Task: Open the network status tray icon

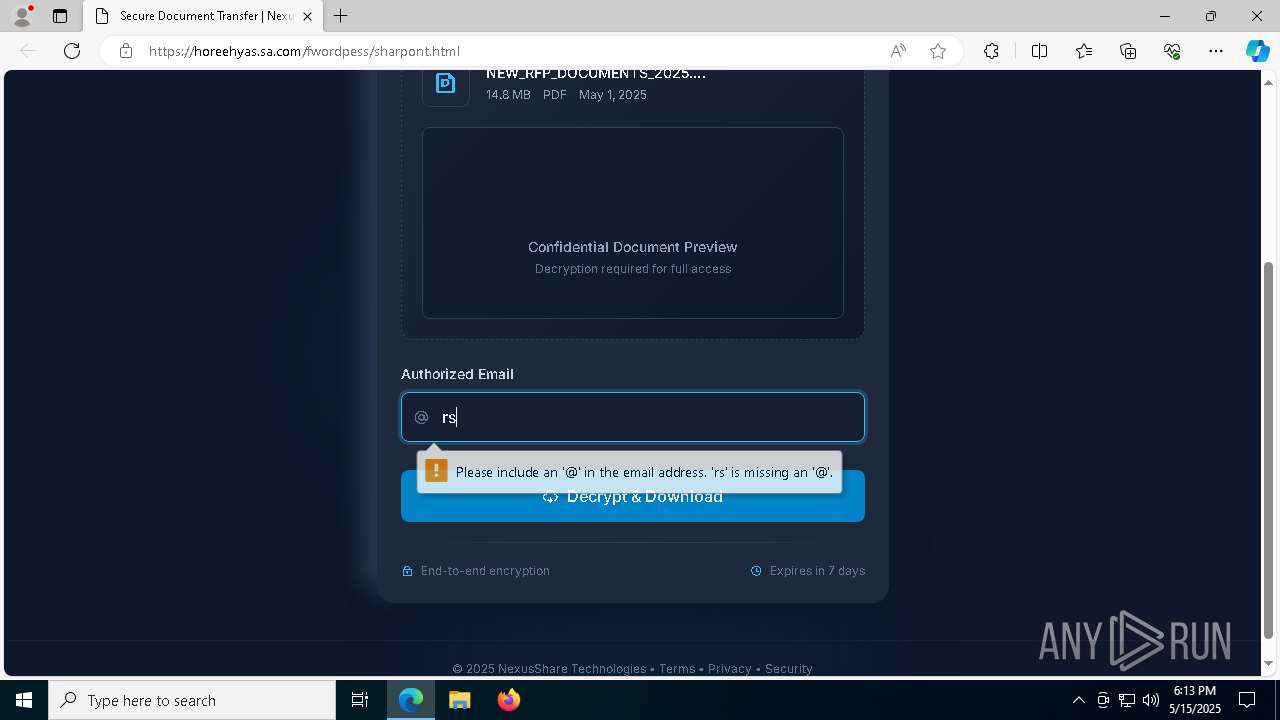Action: (1127, 700)
